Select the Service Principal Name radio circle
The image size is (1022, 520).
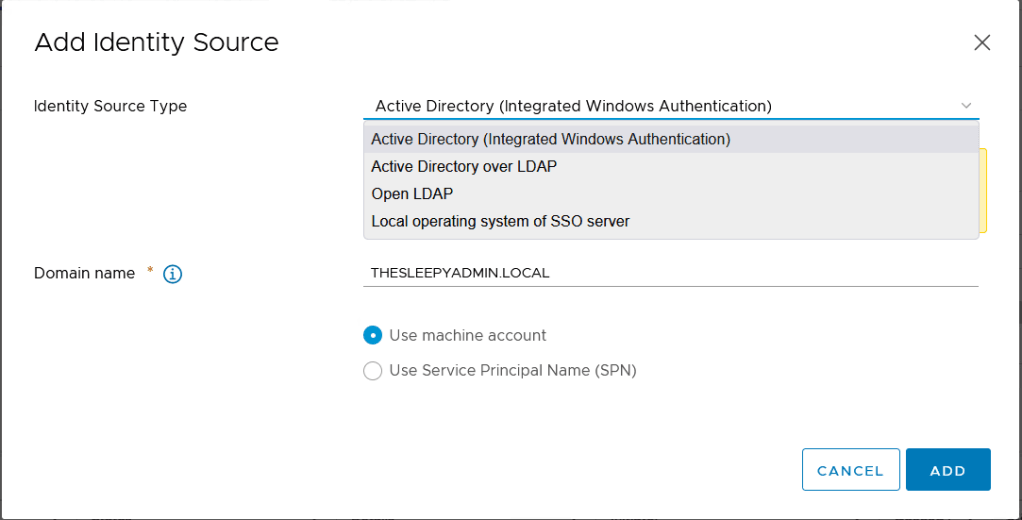373,371
